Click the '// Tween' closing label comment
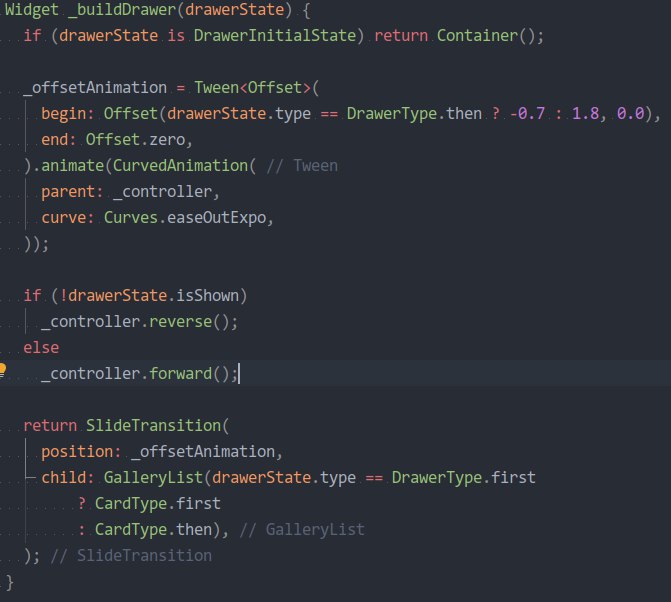Screen dimensions: 671x602 302,166
